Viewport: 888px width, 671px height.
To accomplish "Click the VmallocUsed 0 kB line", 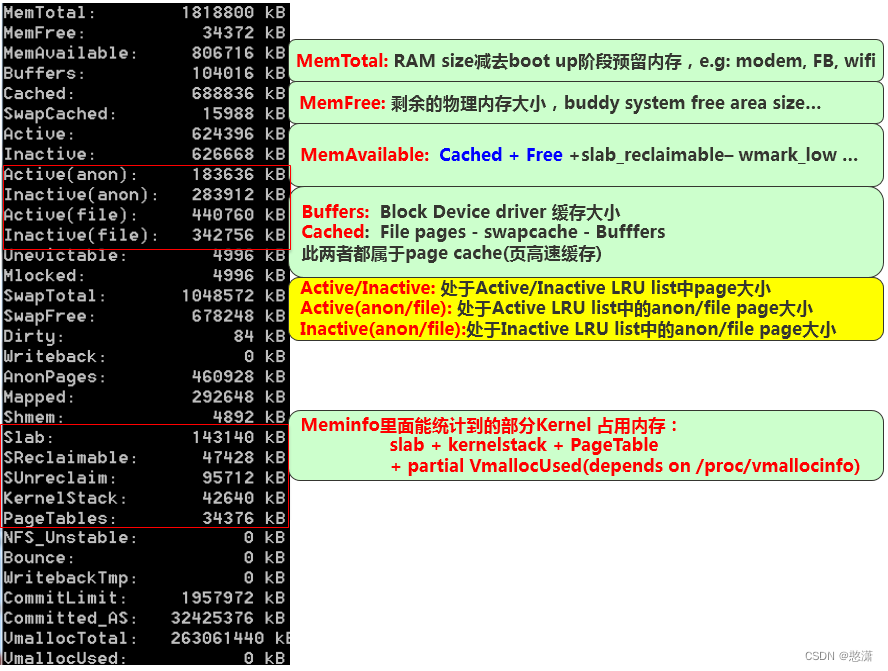I will 144,658.
